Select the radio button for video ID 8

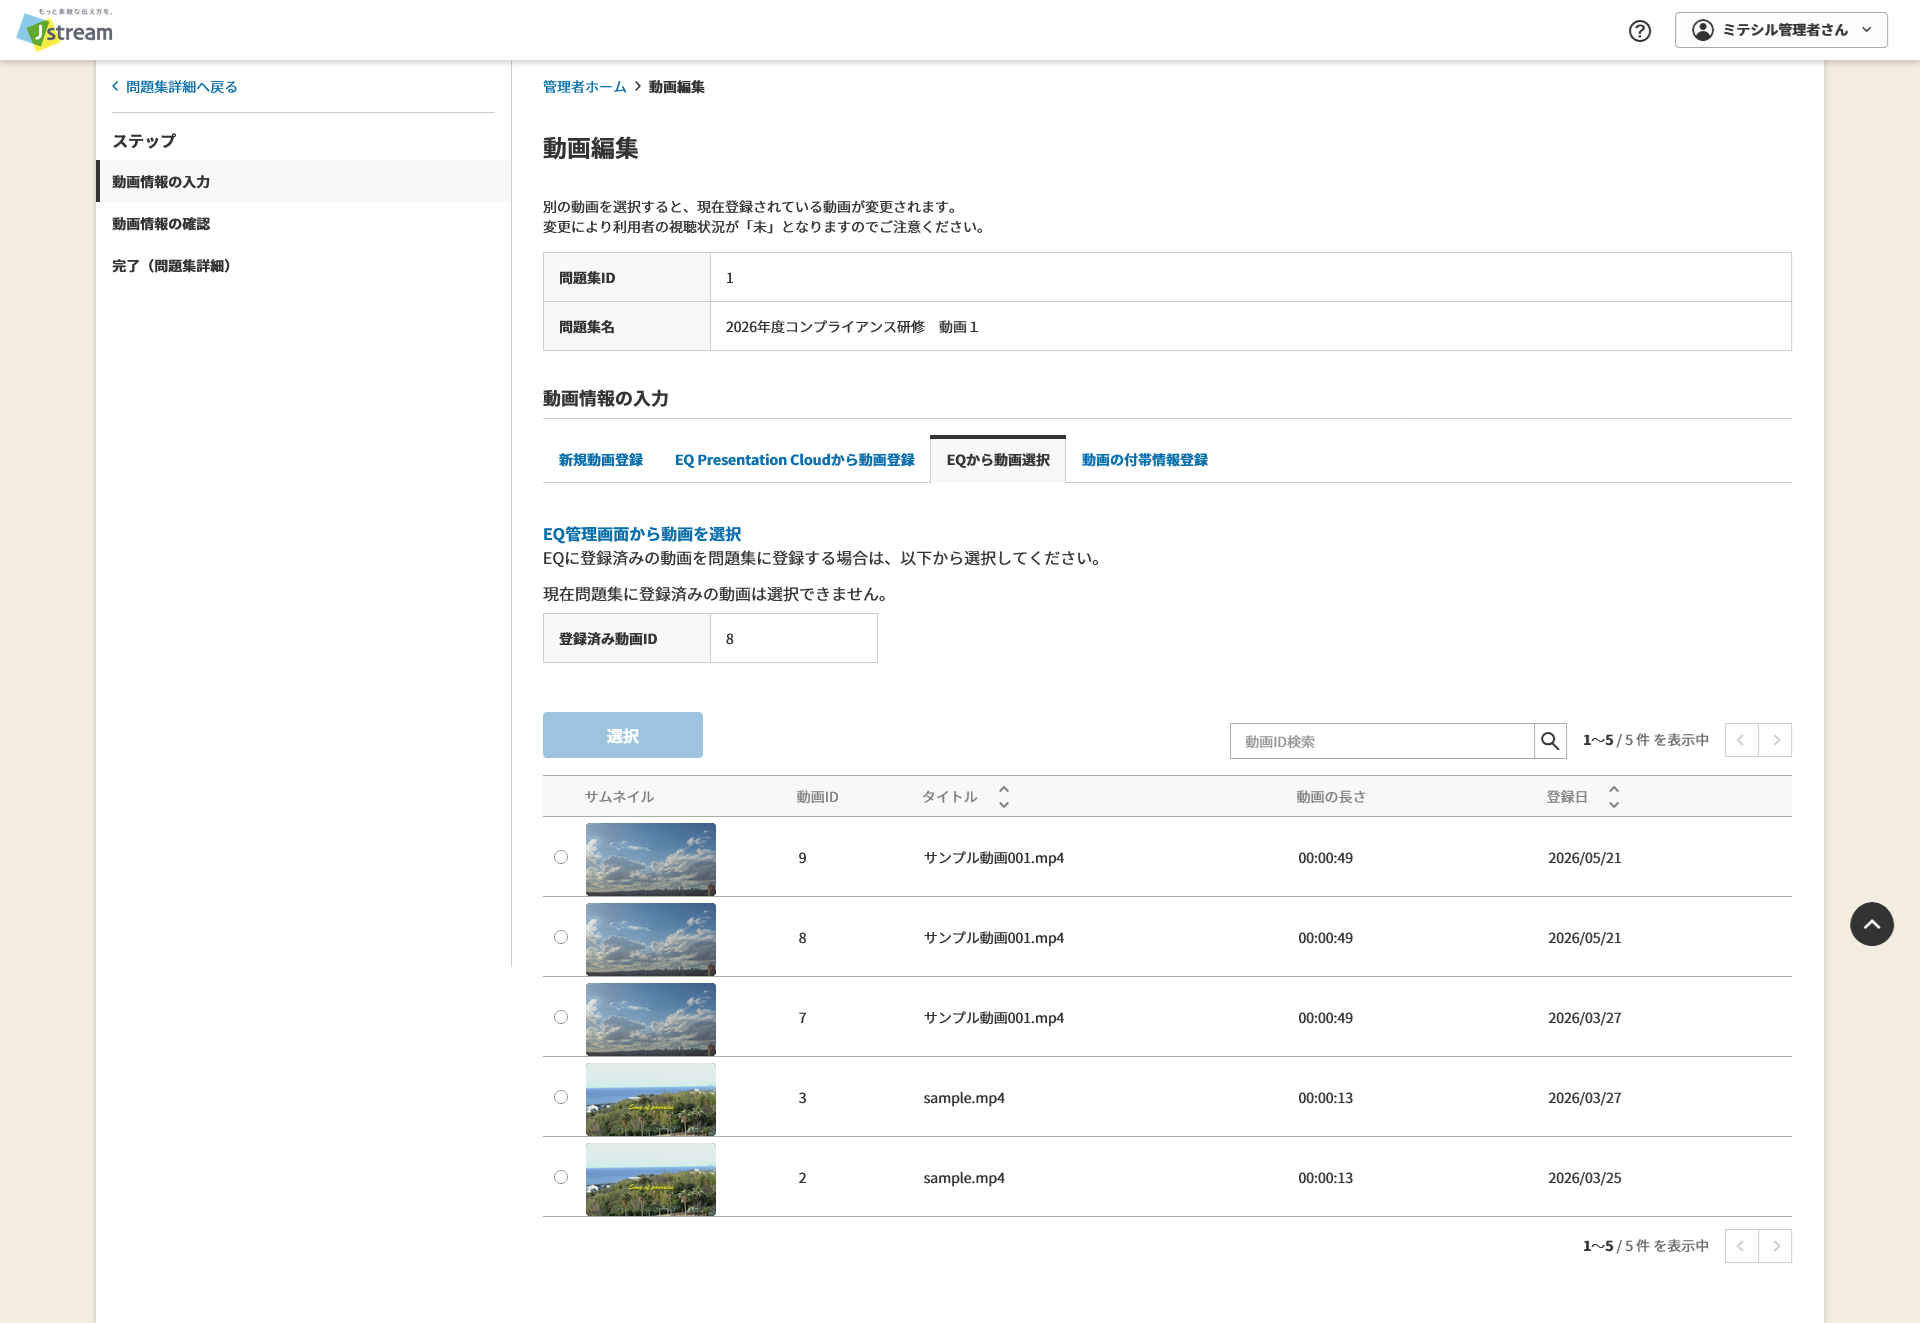(561, 937)
